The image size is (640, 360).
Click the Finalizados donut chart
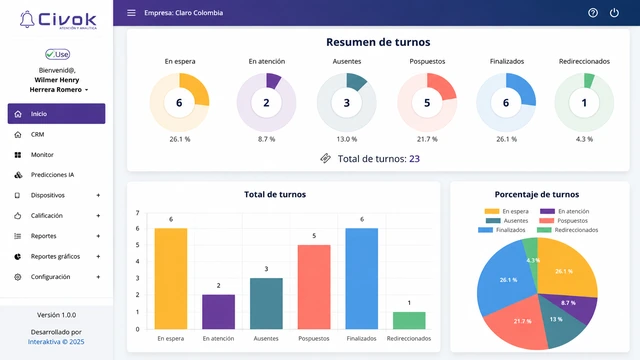(x=506, y=102)
